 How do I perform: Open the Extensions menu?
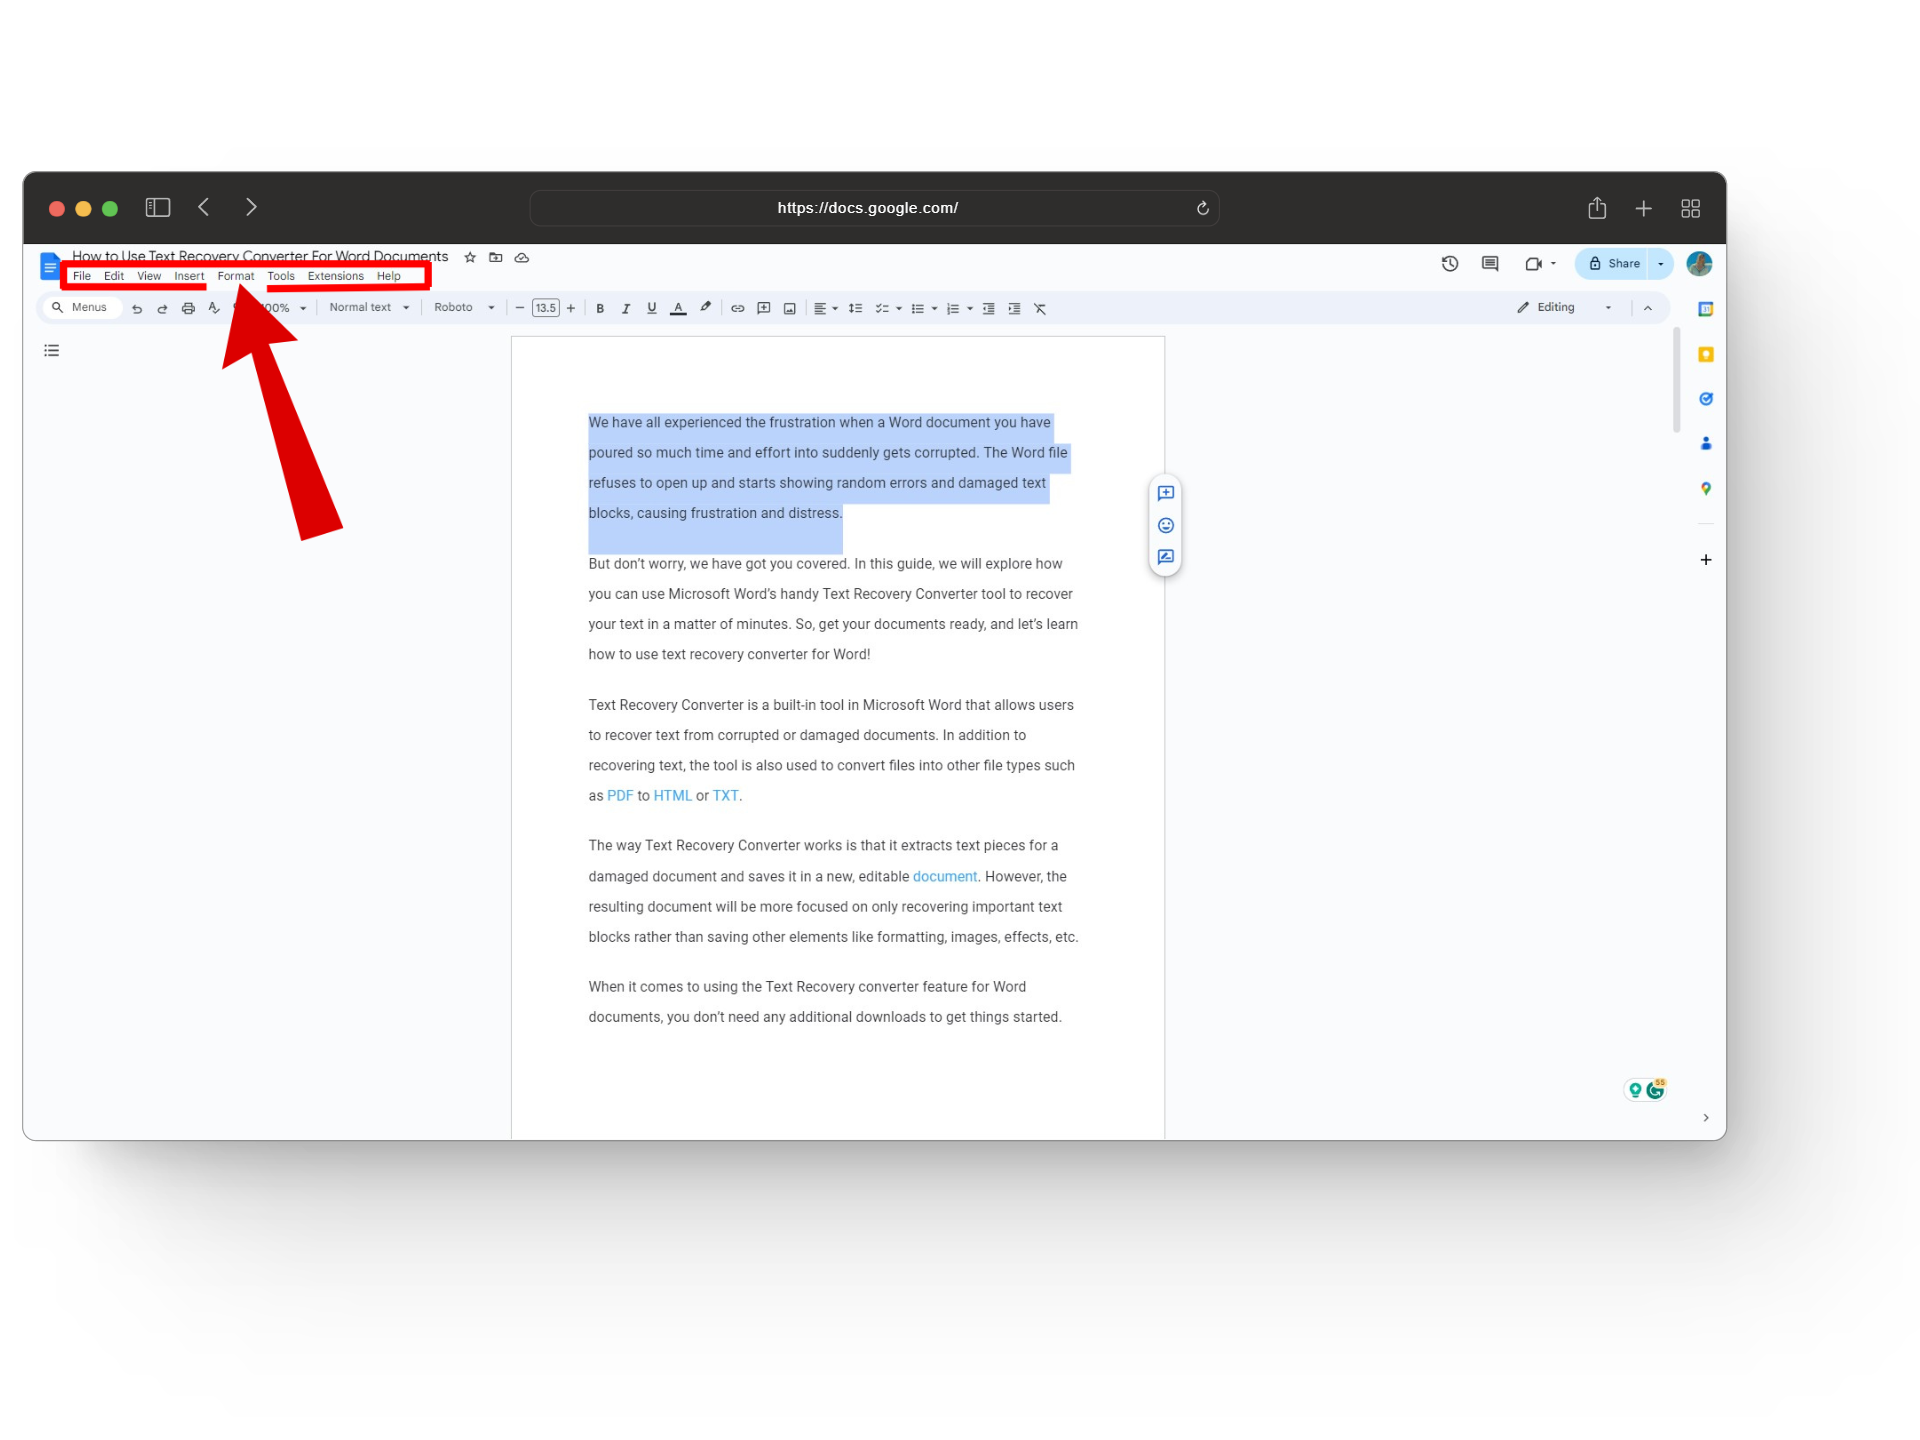[x=335, y=276]
